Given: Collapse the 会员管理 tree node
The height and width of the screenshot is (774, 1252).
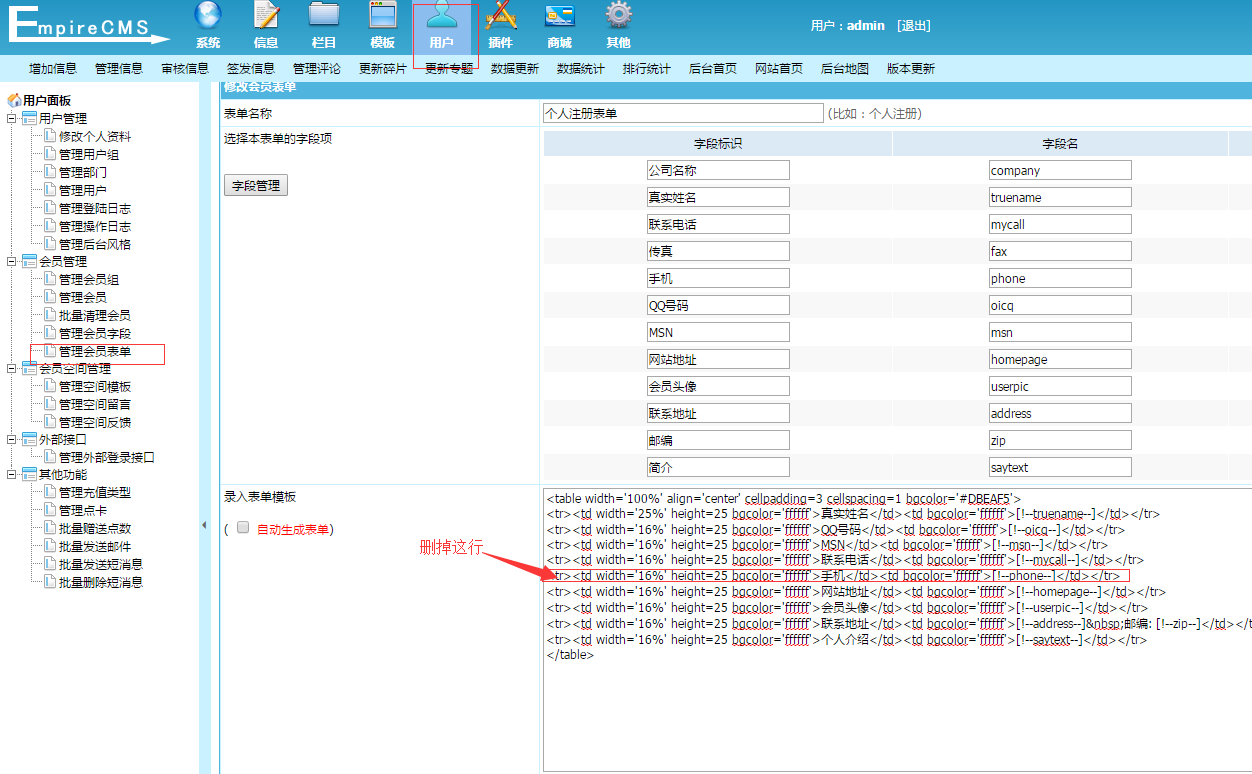Looking at the screenshot, I should 12,262.
